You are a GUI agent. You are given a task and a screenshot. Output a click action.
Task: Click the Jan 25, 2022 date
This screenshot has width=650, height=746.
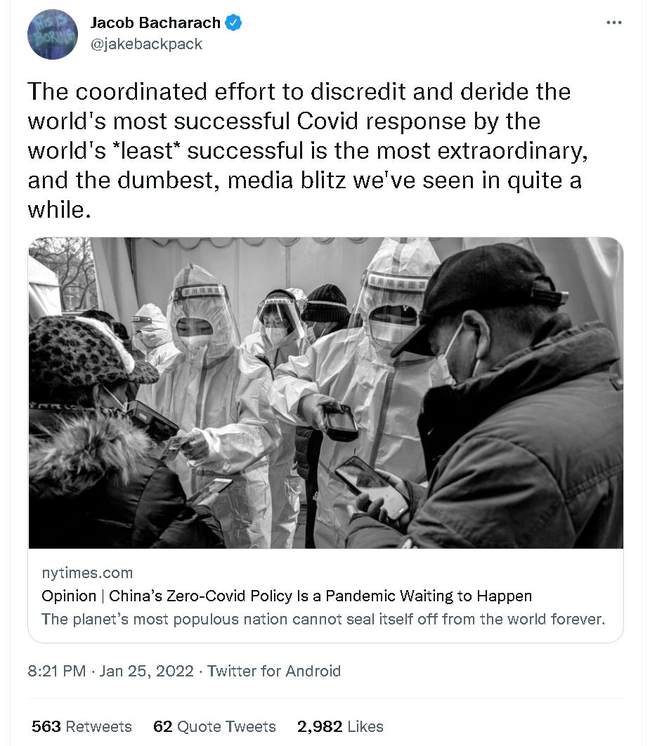point(147,671)
